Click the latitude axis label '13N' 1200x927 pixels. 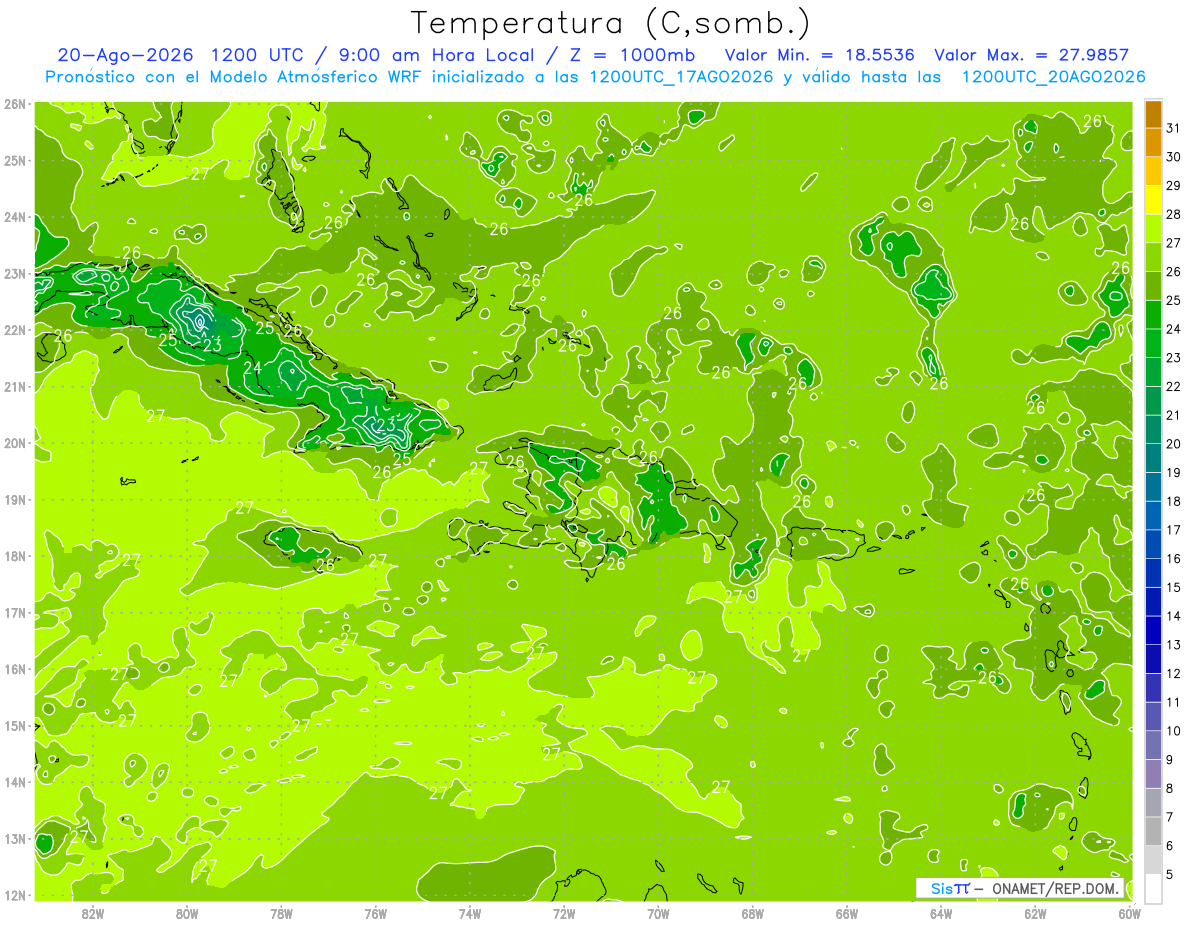[x=15, y=838]
